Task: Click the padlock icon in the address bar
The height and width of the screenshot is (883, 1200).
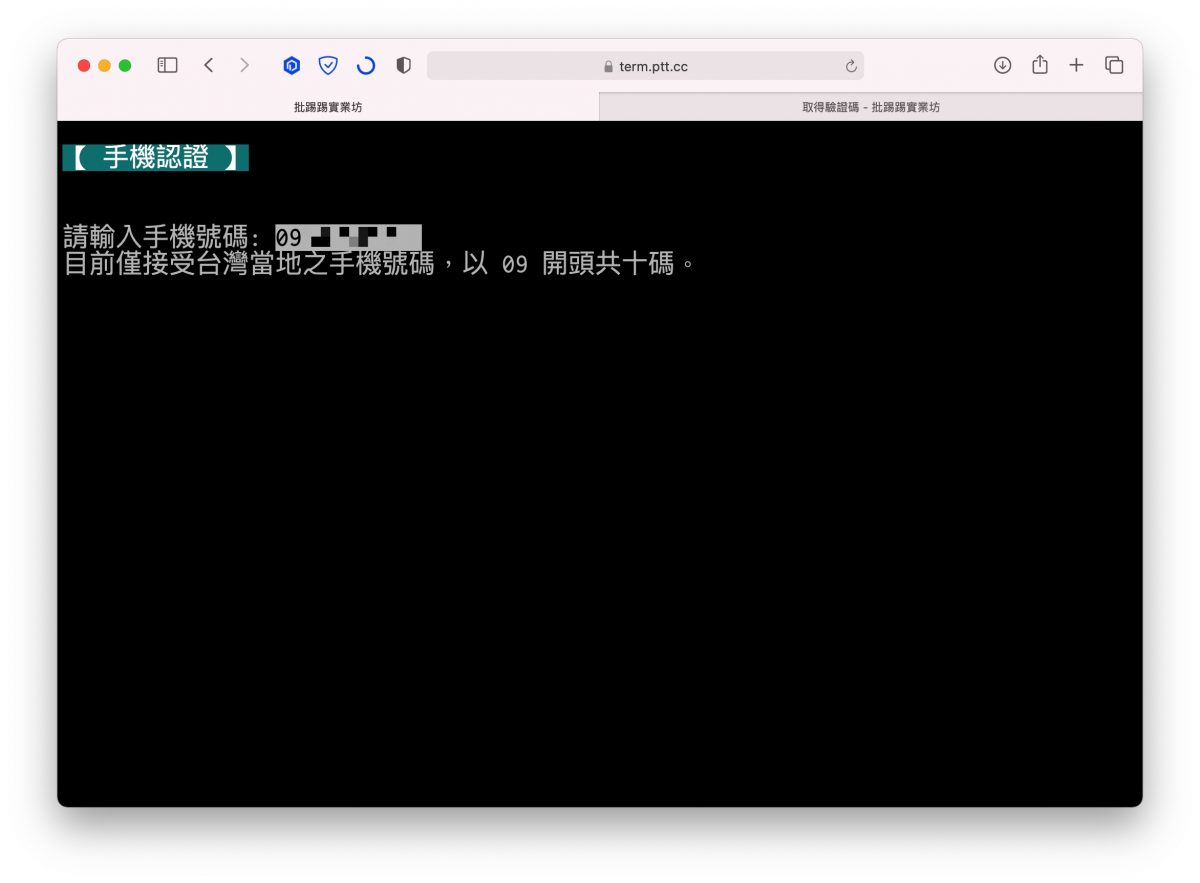Action: (608, 67)
